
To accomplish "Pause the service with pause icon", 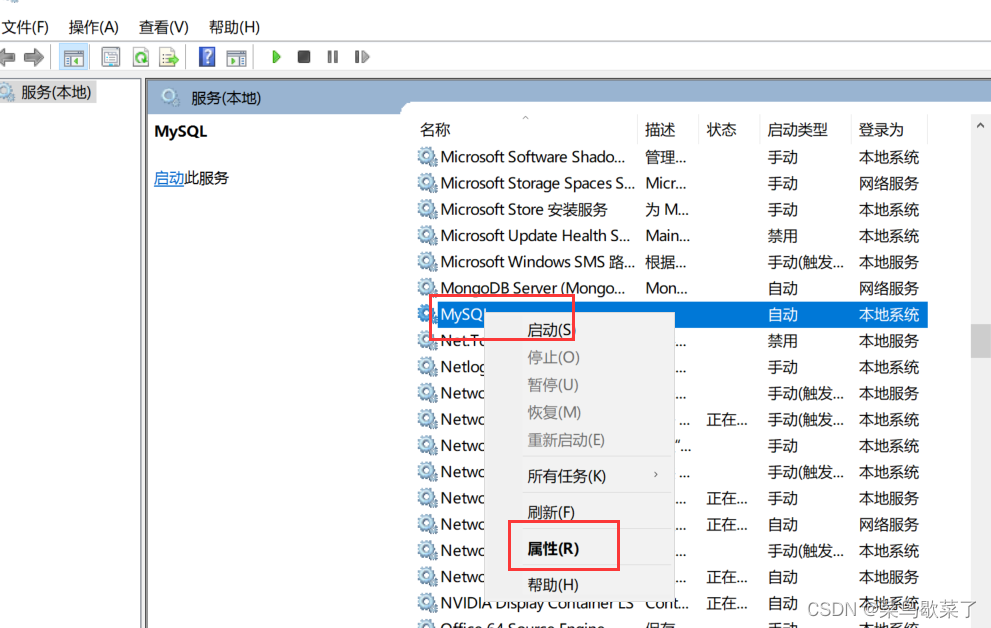I will pos(332,57).
